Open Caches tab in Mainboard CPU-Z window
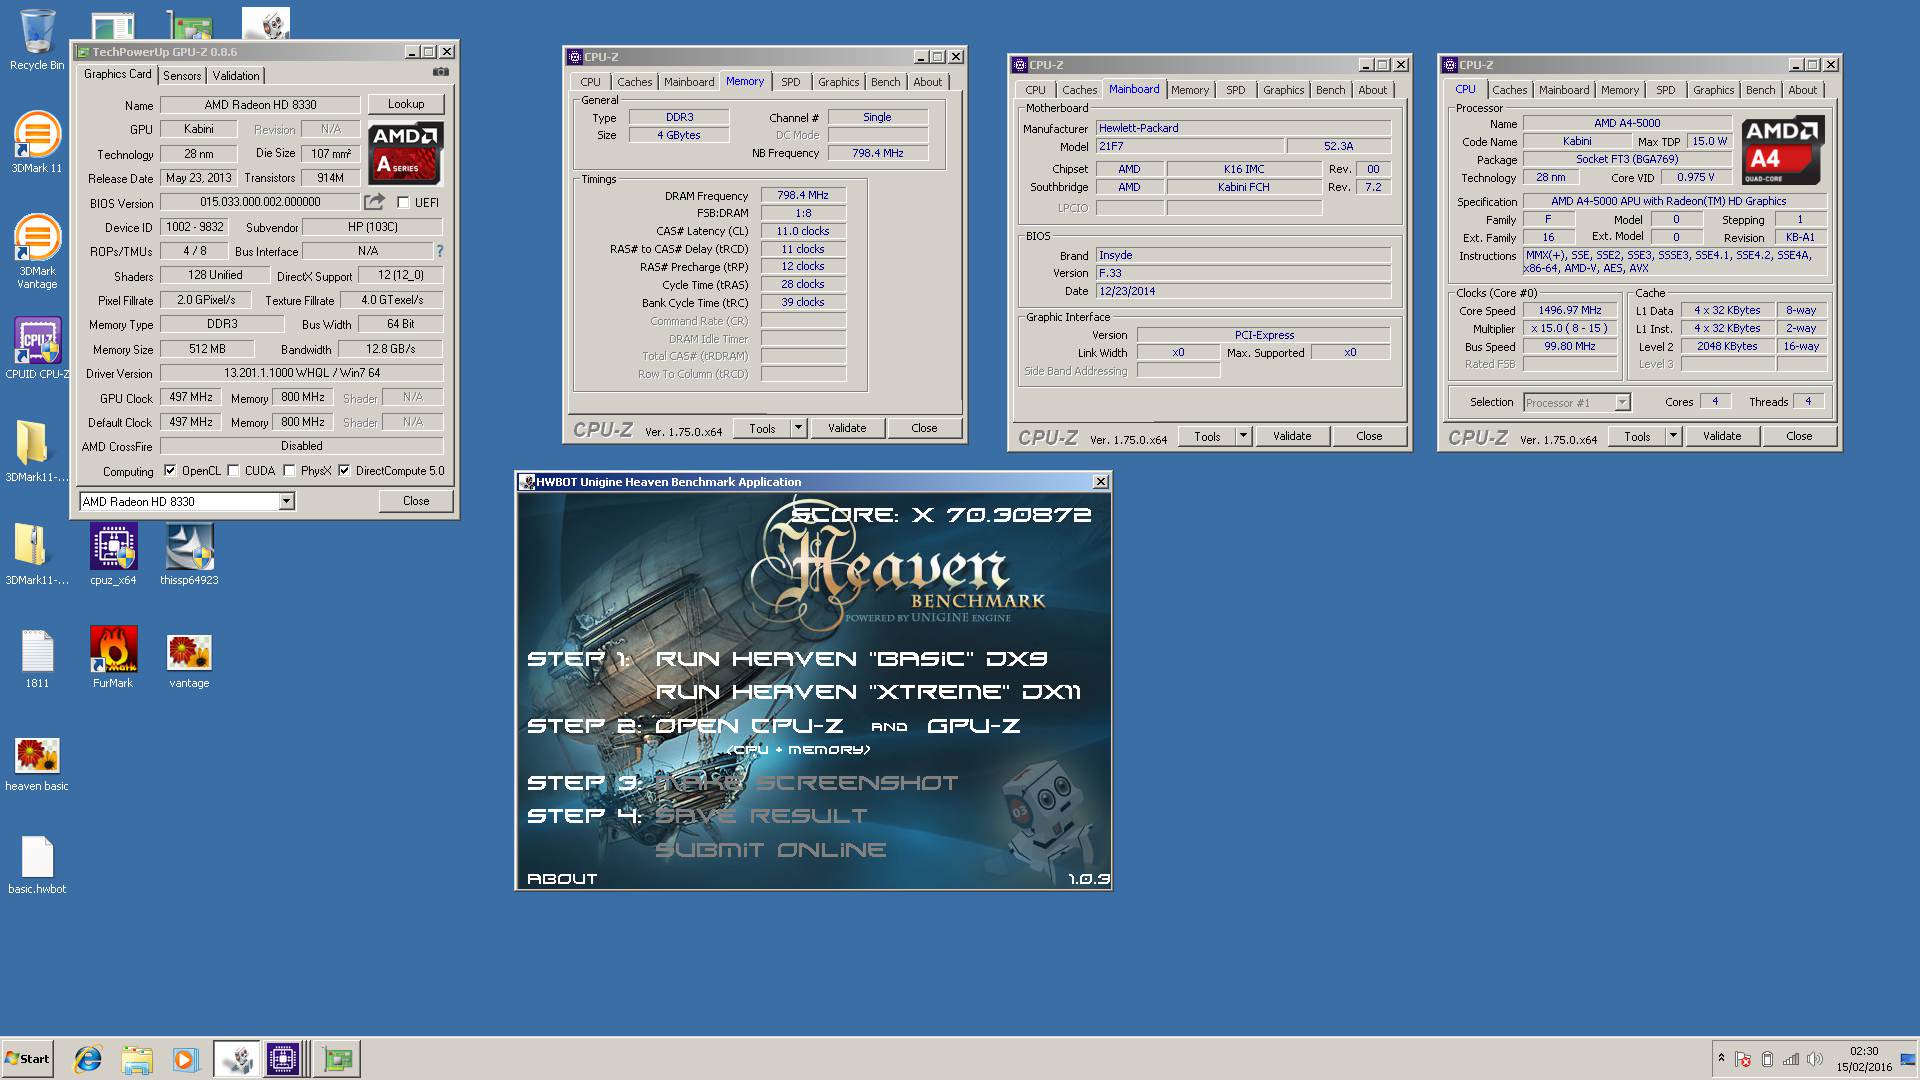Viewport: 1920px width, 1080px height. pos(1079,90)
